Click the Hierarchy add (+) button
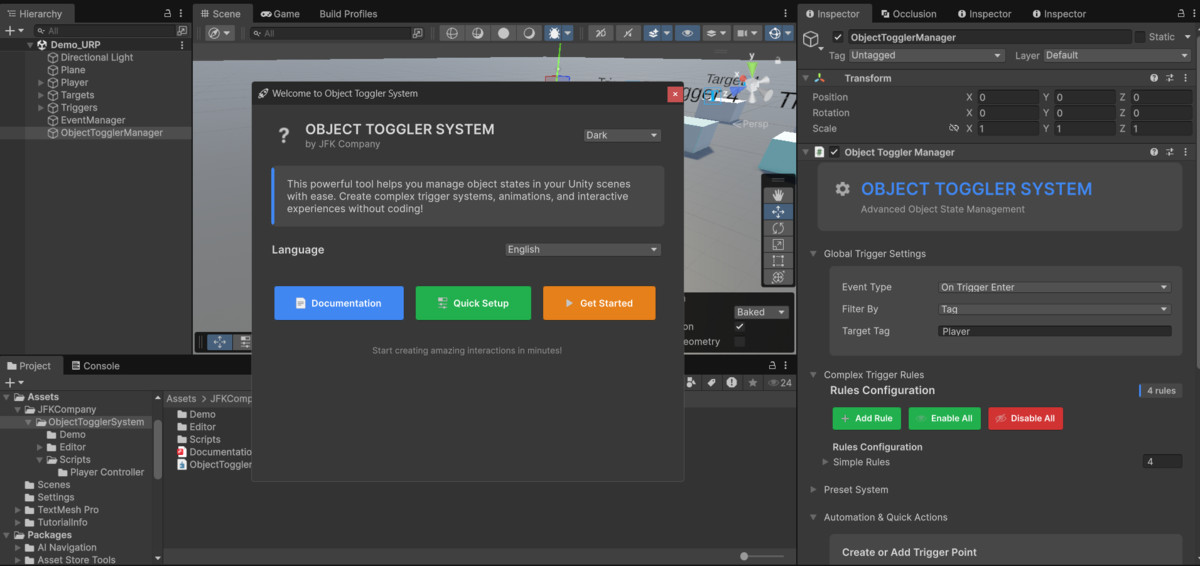Image resolution: width=1200 pixels, height=566 pixels. (9, 31)
